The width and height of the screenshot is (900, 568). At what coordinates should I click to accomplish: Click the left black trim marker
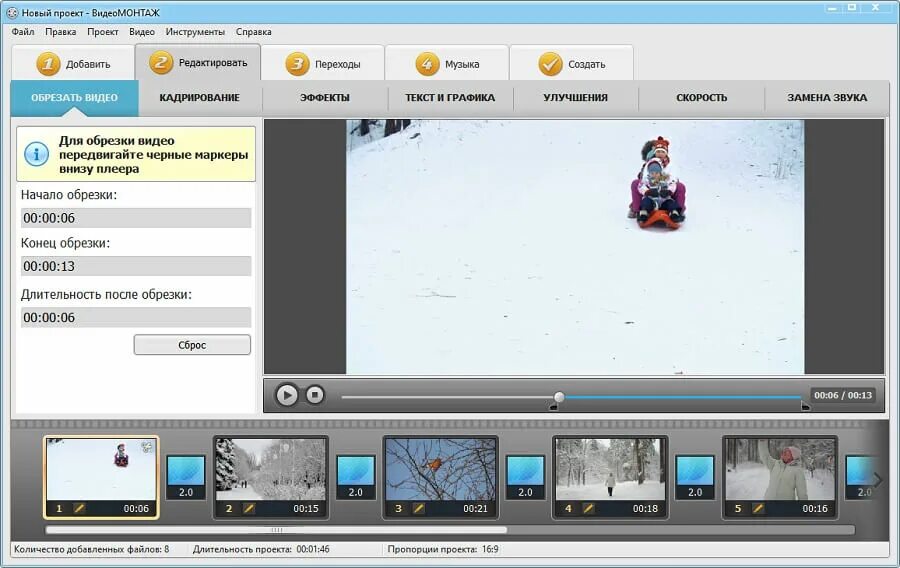pyautogui.click(x=553, y=407)
